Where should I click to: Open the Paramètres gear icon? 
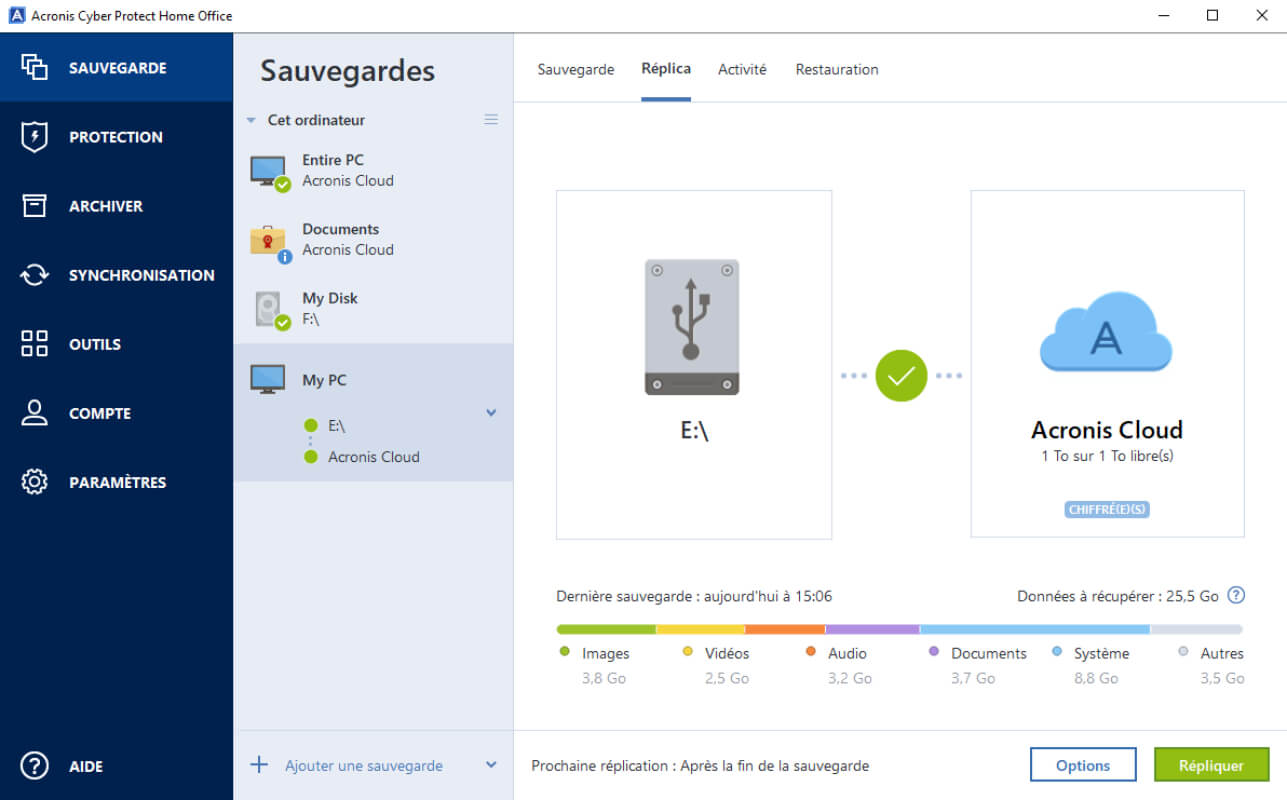pos(35,482)
